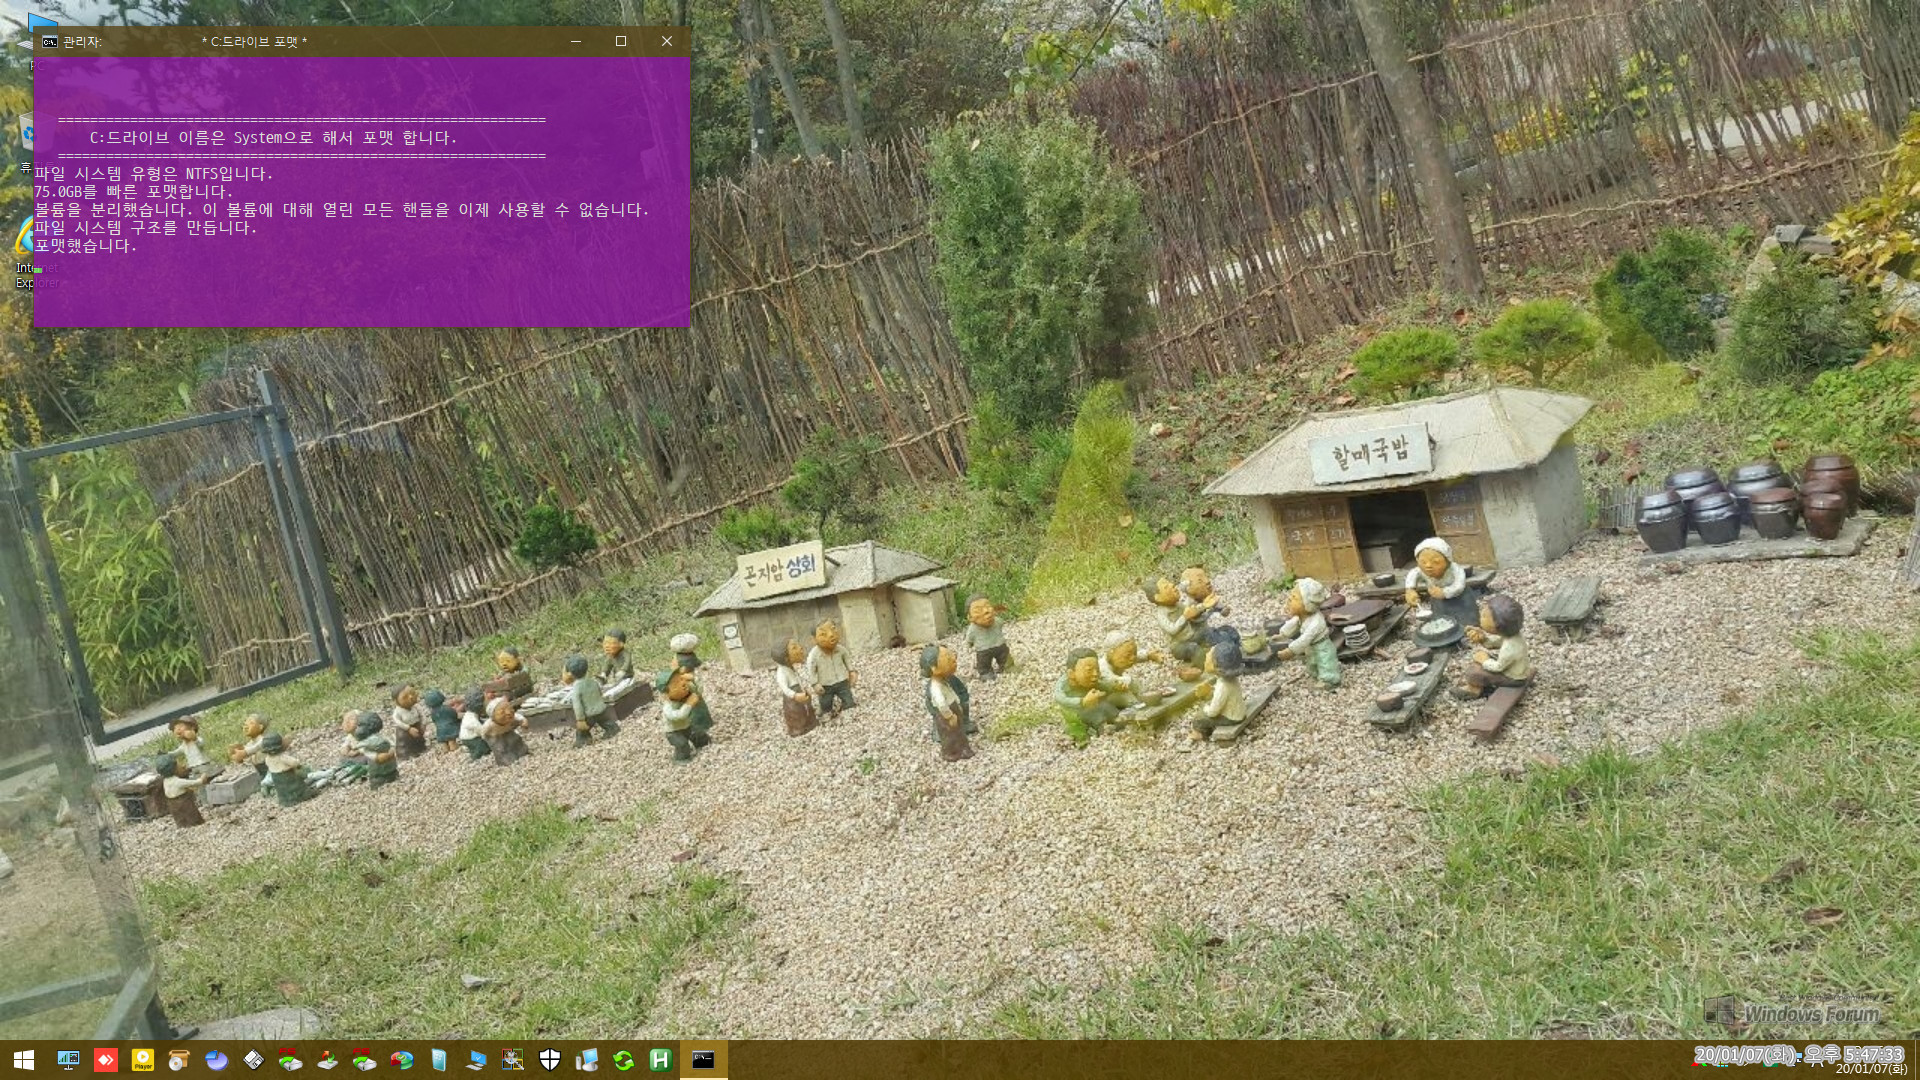Click the '파일 시스템 구조를 만듭니다' line
This screenshot has height=1080, width=1920.
point(145,228)
